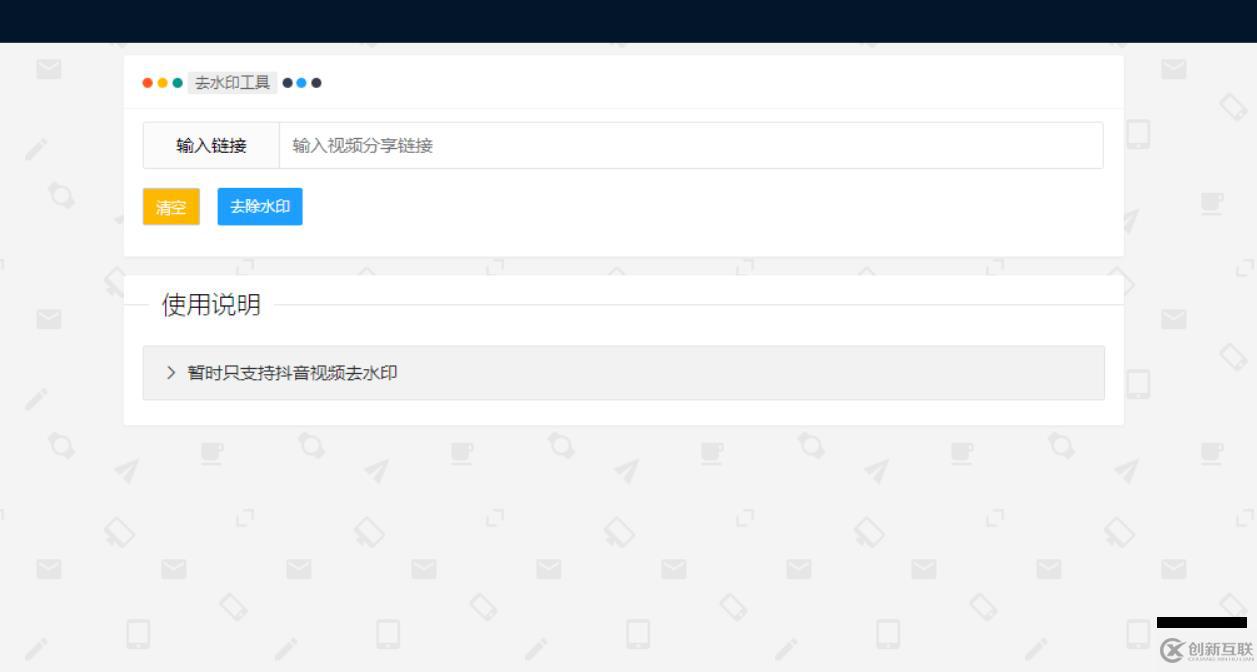
Task: Click the 去除水印 button
Action: pos(260,206)
